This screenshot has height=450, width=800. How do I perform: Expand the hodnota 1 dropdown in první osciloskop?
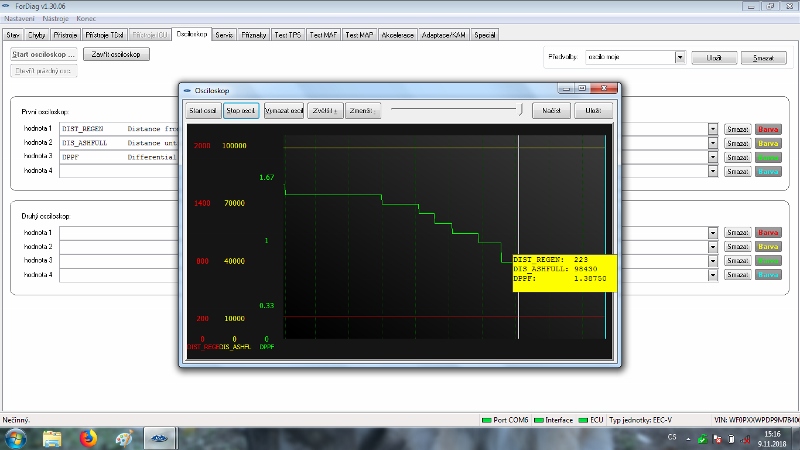tap(713, 129)
